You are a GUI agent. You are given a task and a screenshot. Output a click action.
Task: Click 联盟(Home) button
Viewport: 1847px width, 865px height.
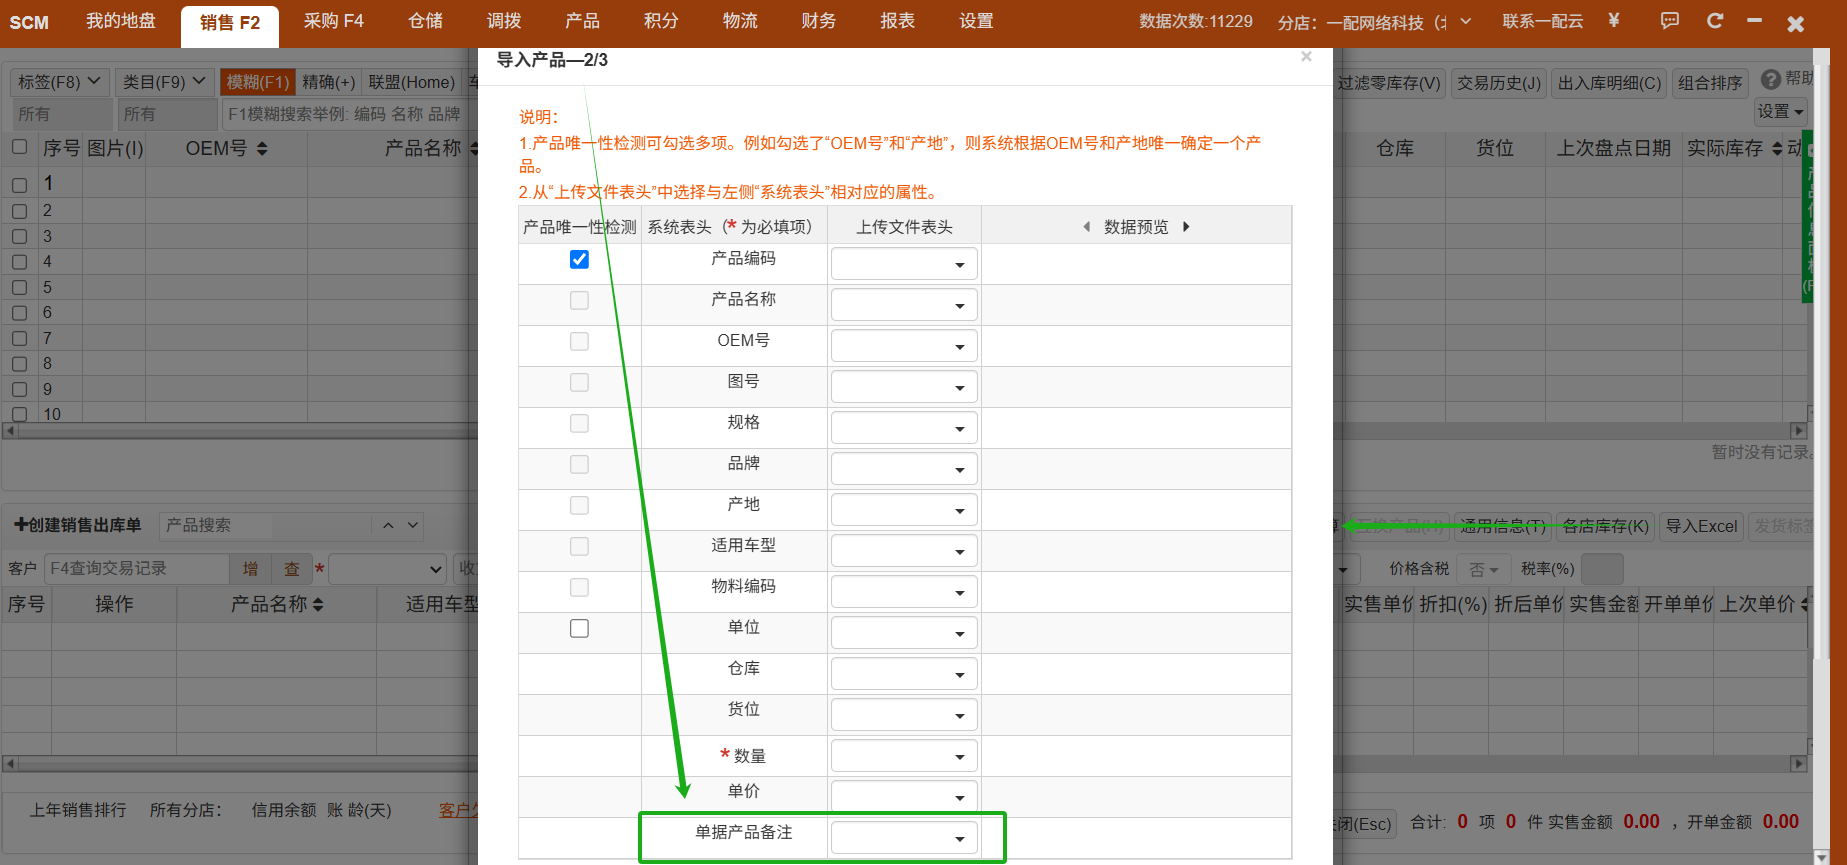click(412, 82)
